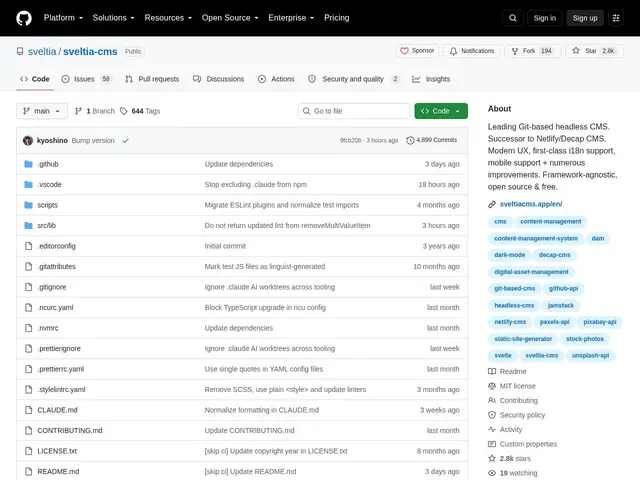Click the watching eye icon
Image resolution: width=640 pixels, height=480 pixels.
tap(492, 473)
